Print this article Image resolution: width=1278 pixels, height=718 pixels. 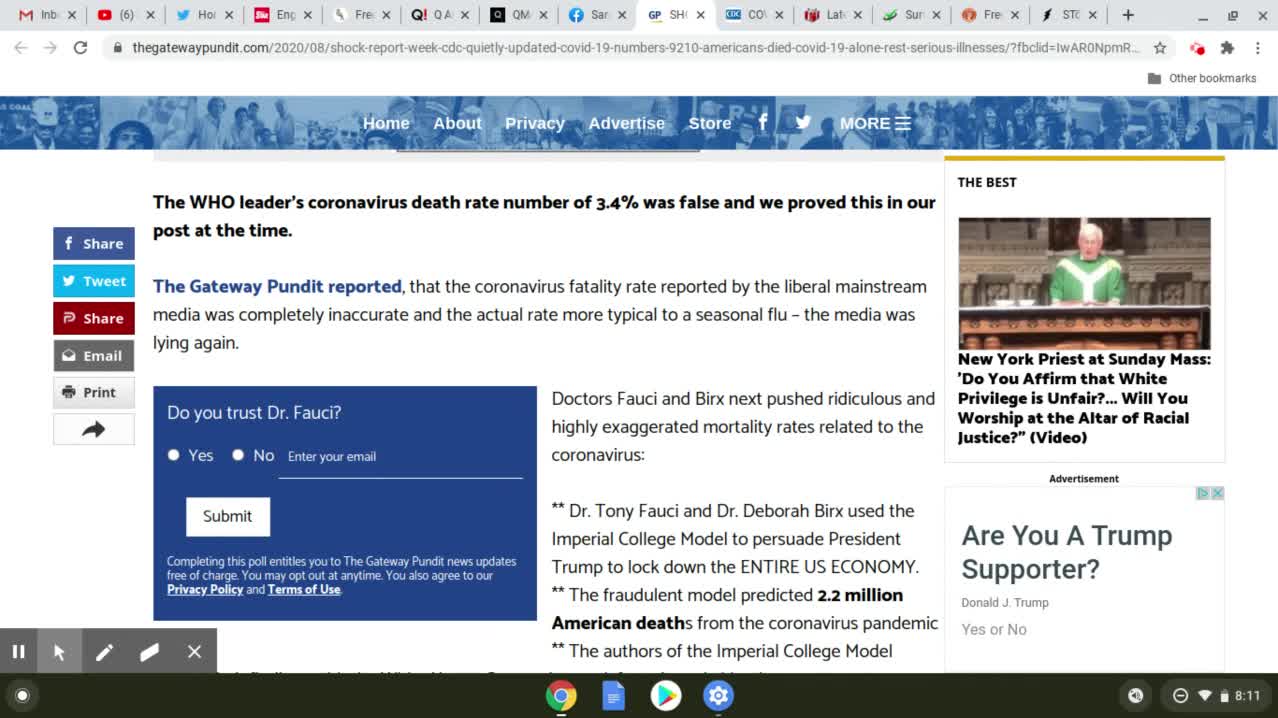(94, 392)
